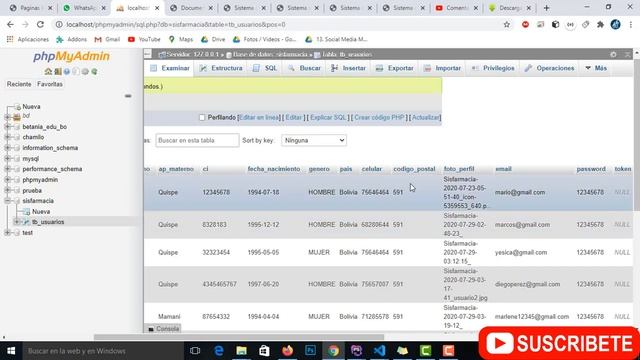Image resolution: width=640 pixels, height=360 pixels.
Task: Click the Favoritas button in sidebar
Action: tap(50, 84)
